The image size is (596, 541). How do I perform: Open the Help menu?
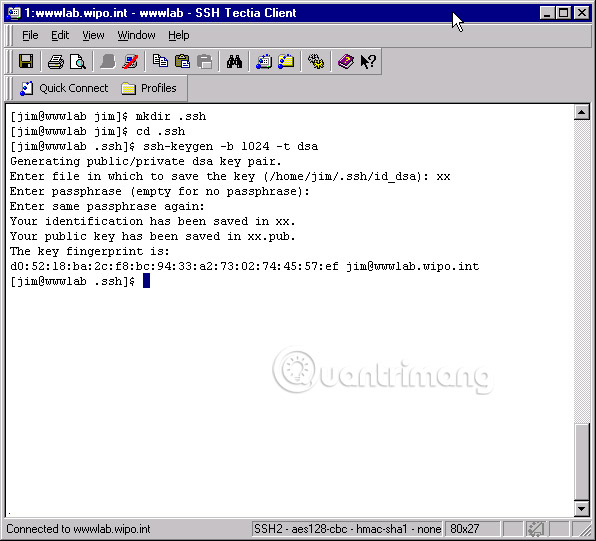(179, 35)
